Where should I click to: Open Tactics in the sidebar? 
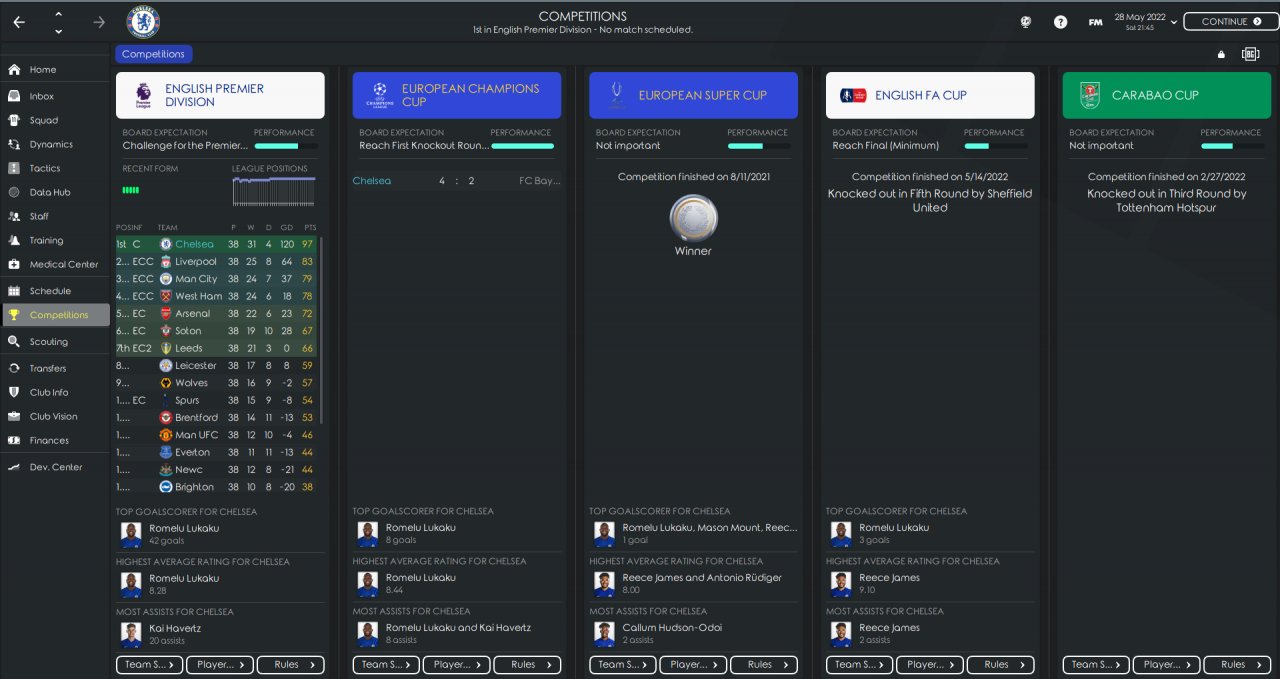click(56, 168)
